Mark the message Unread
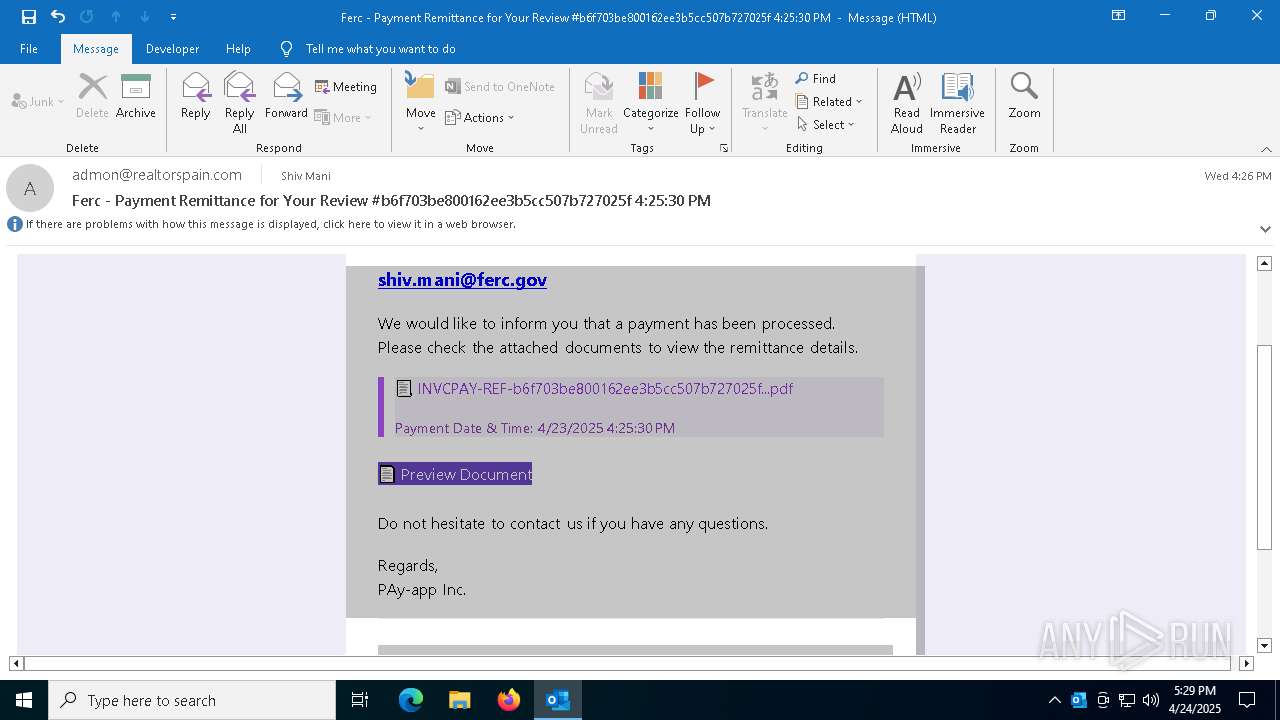This screenshot has height=720, width=1280. (x=599, y=102)
